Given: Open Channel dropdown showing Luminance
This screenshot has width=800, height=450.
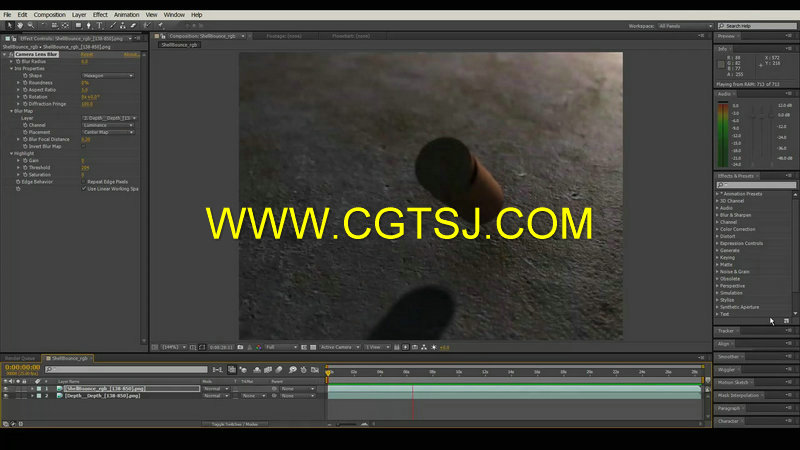Looking at the screenshot, I should coord(108,125).
